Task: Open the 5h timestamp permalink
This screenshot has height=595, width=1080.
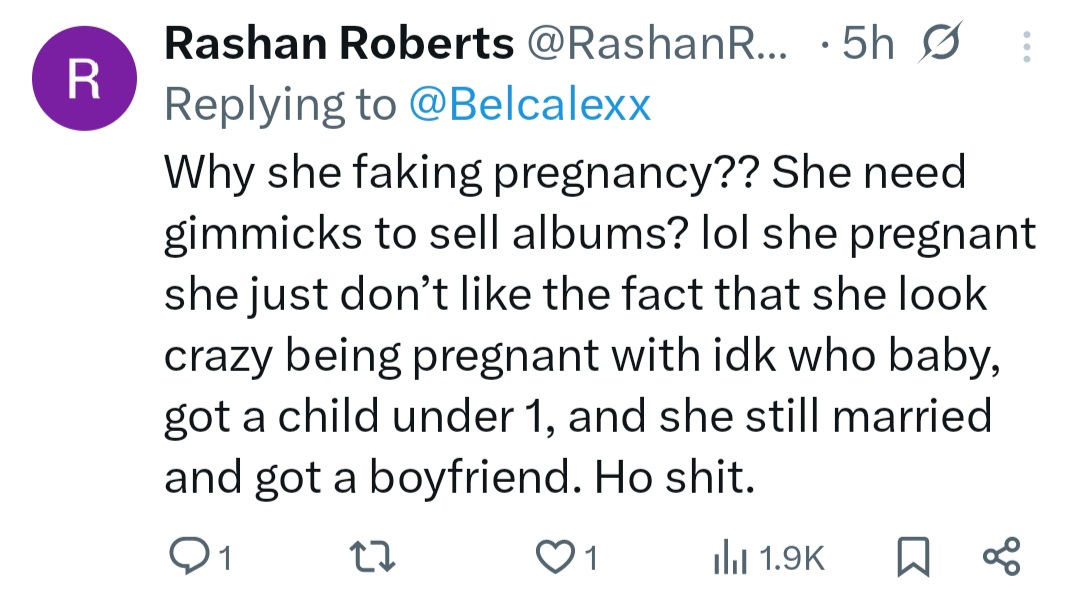Action: pyautogui.click(x=866, y=45)
